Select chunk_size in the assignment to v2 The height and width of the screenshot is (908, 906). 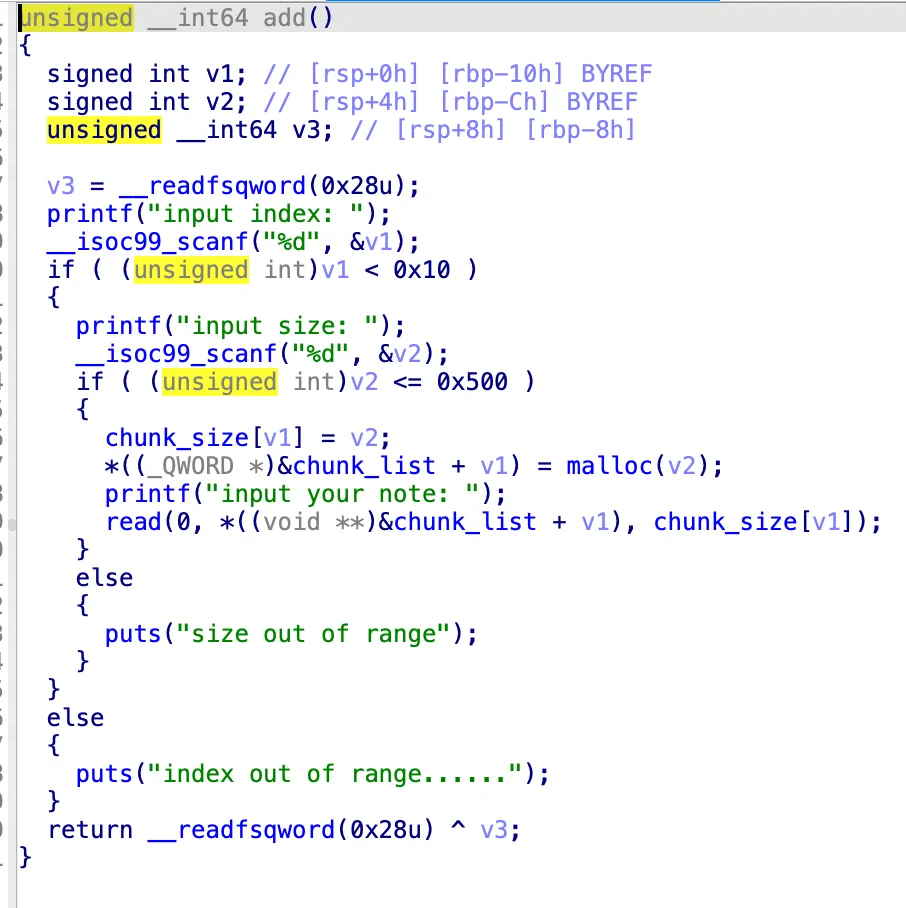(x=163, y=438)
